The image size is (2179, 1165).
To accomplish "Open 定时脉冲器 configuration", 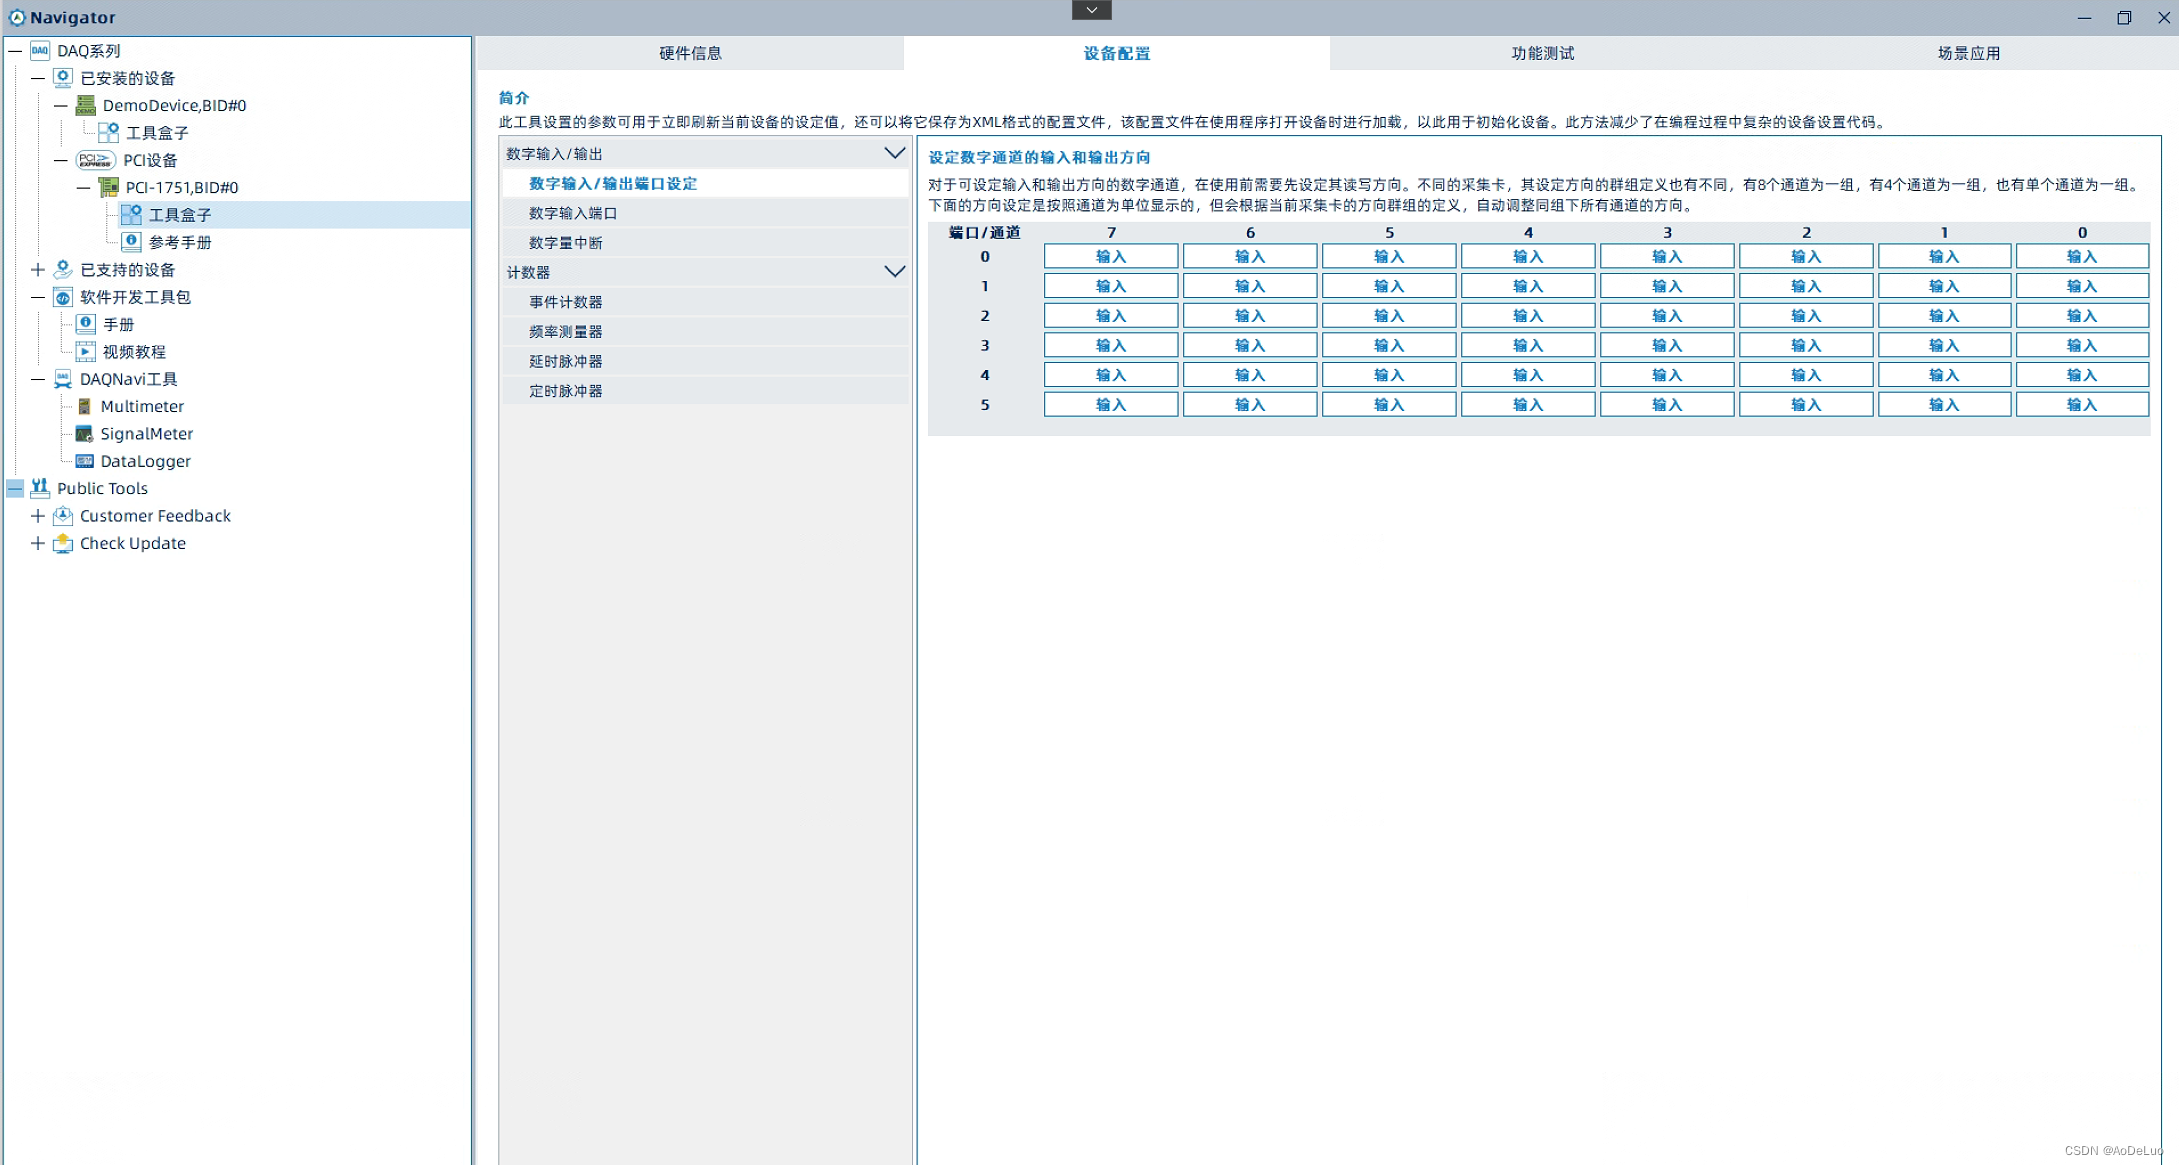I will pyautogui.click(x=705, y=391).
